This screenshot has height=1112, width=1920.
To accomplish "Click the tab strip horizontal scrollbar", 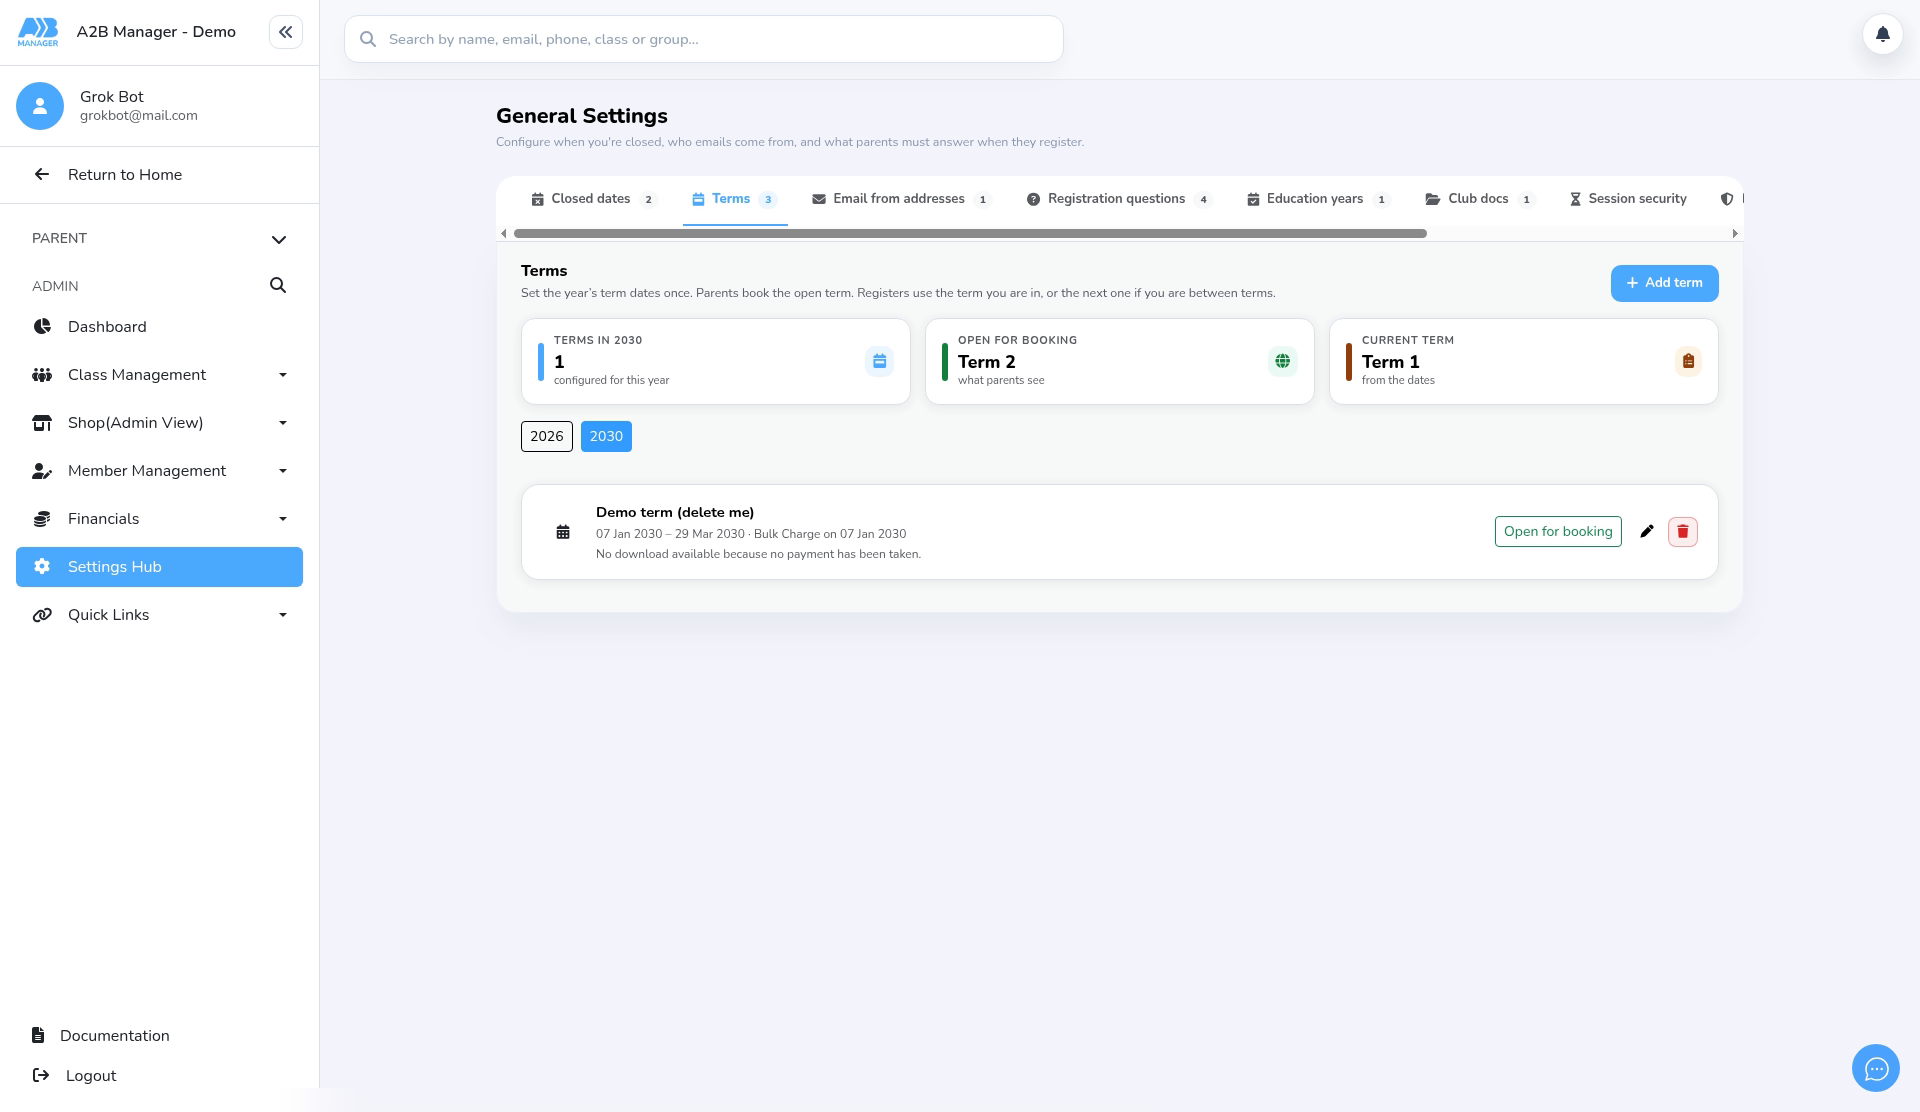I will coord(970,233).
